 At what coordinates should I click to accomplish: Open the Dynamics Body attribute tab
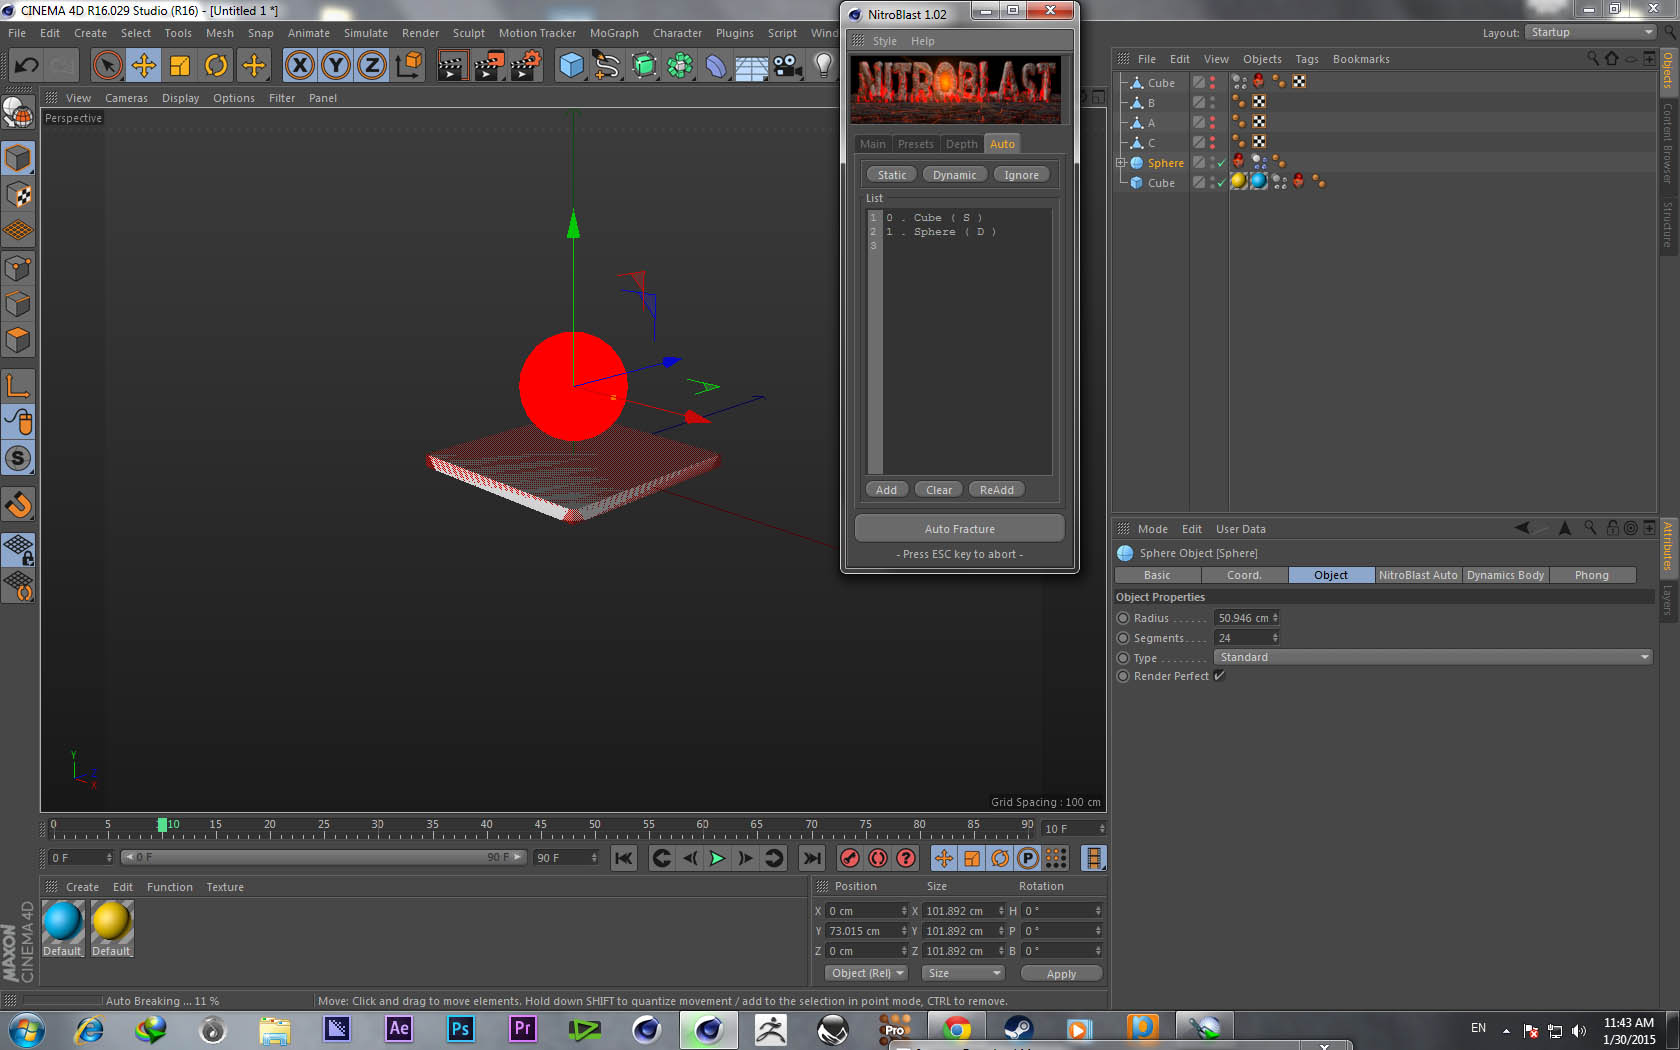(x=1505, y=575)
